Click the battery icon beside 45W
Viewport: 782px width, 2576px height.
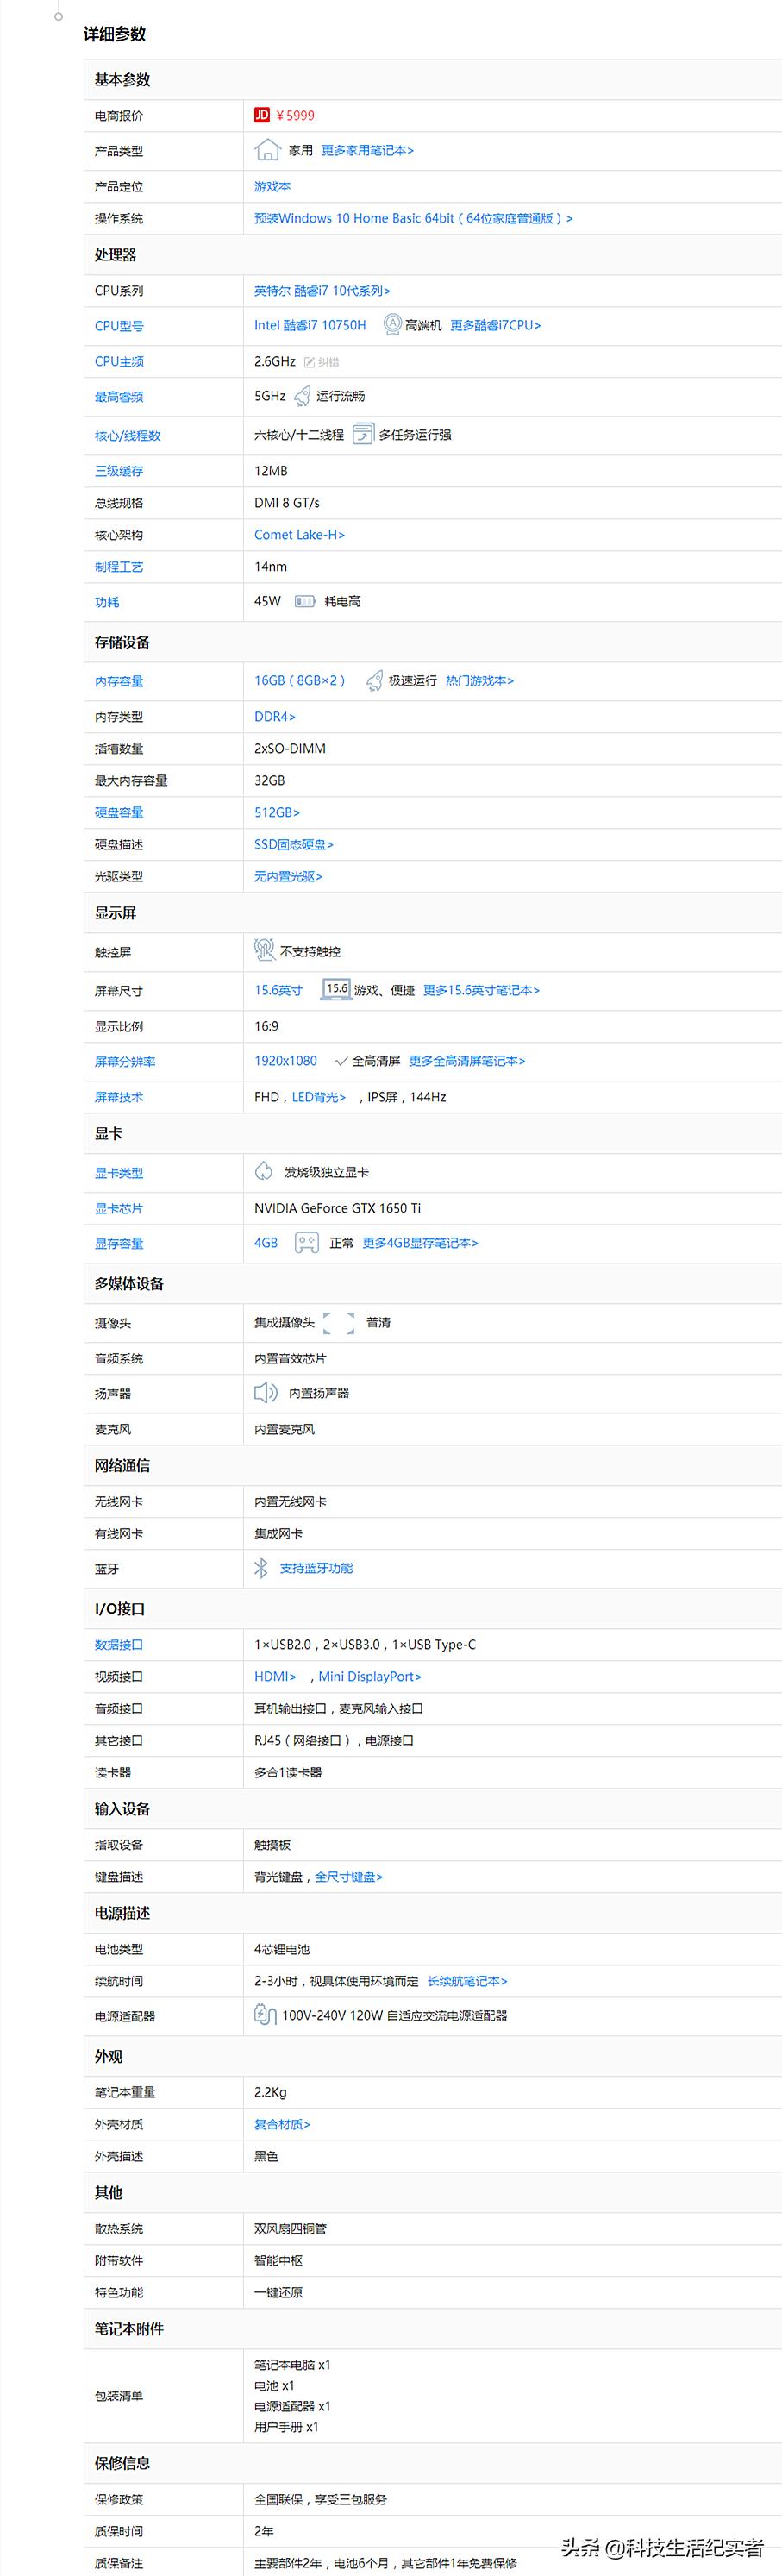(304, 601)
